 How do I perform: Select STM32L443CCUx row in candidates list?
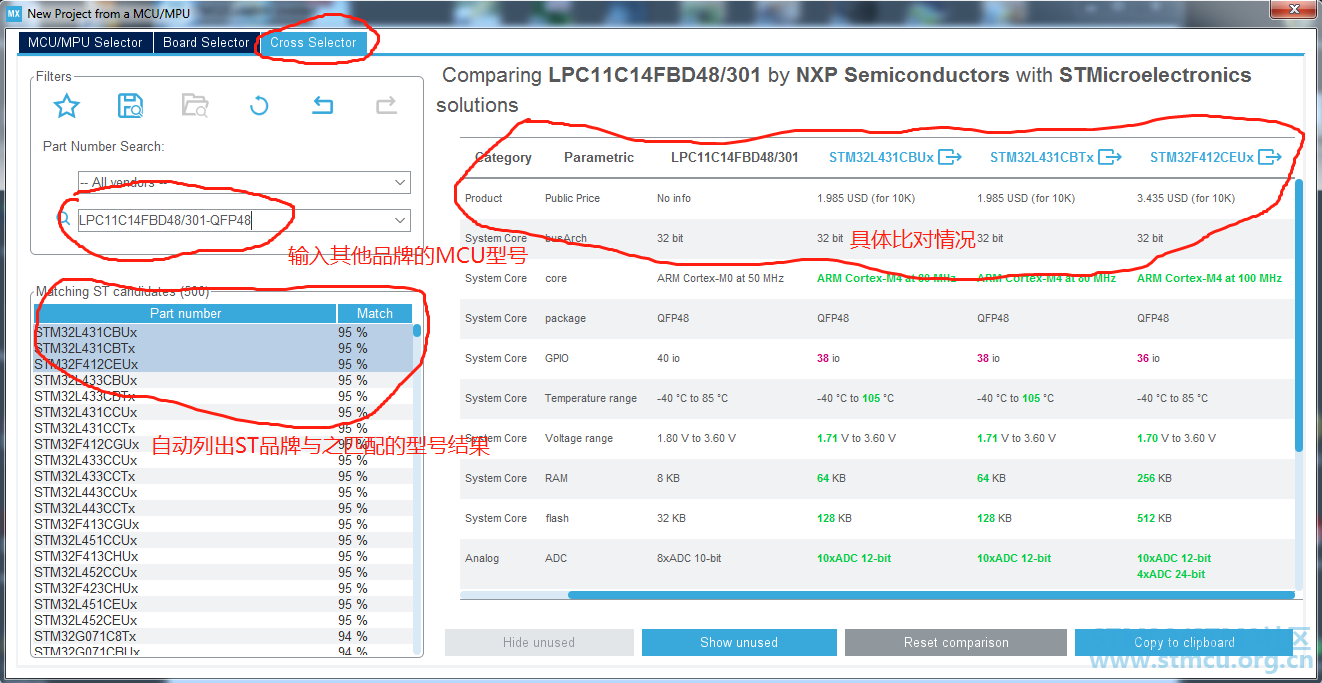223,492
